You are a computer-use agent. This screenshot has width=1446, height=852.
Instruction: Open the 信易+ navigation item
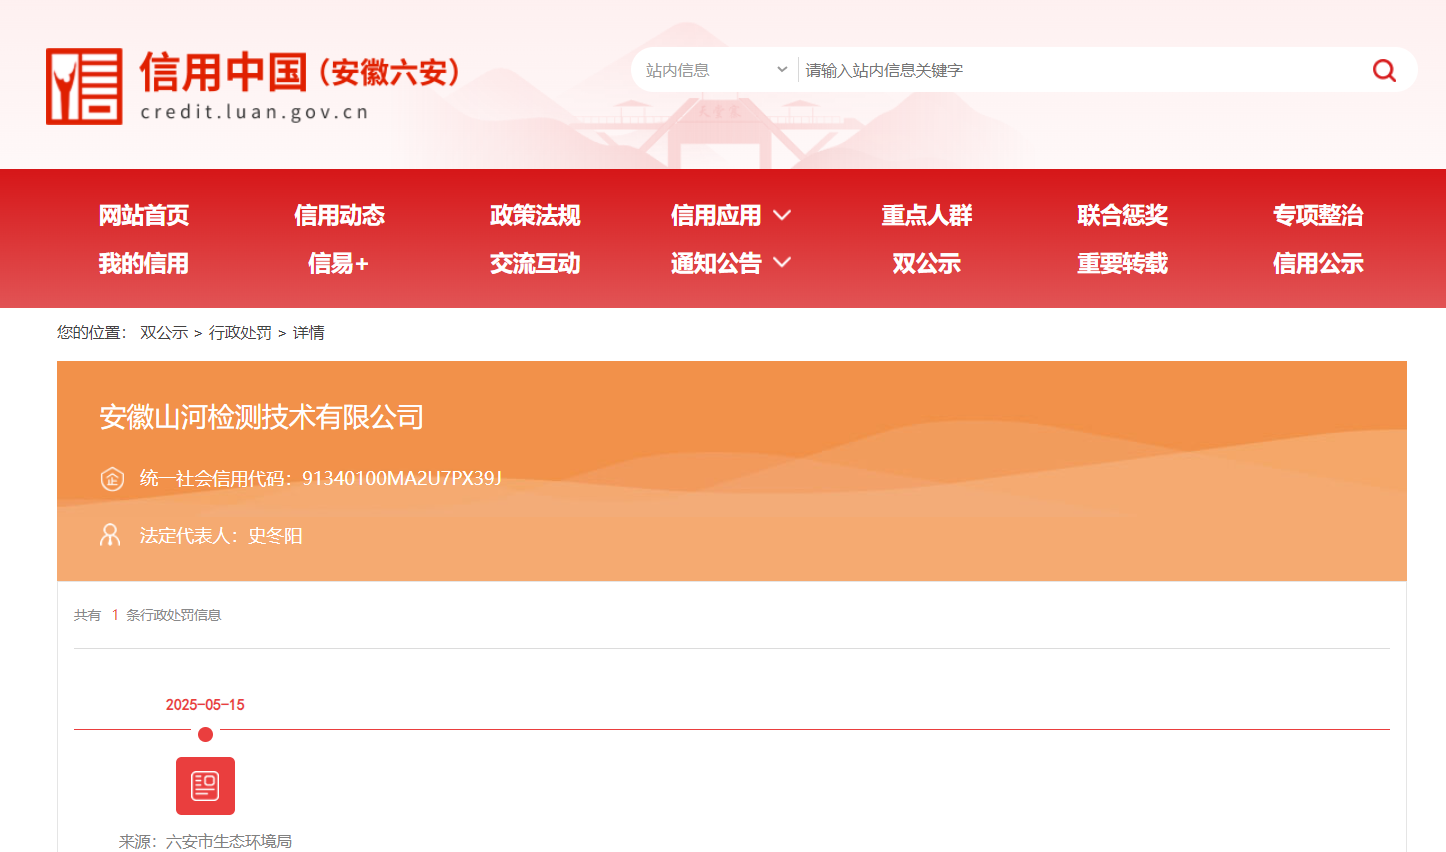tap(339, 263)
